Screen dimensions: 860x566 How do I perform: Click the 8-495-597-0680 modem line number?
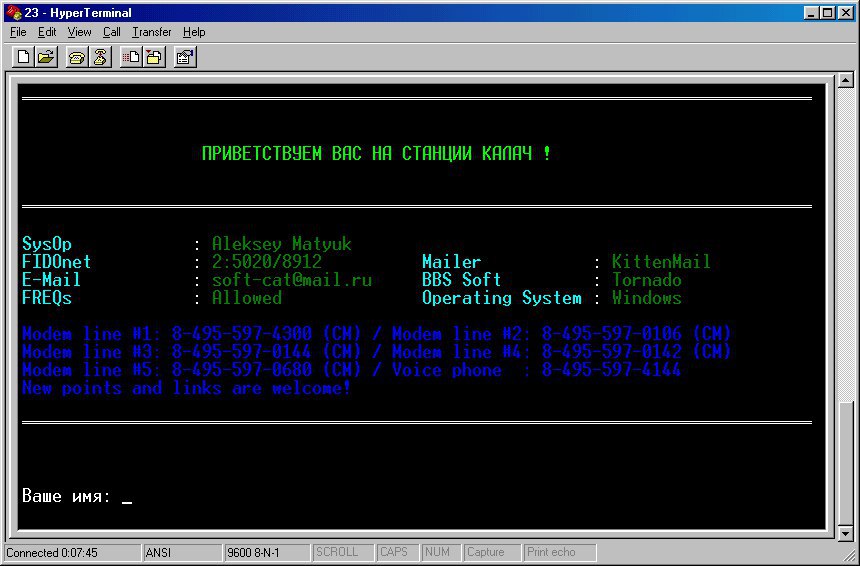pos(242,370)
